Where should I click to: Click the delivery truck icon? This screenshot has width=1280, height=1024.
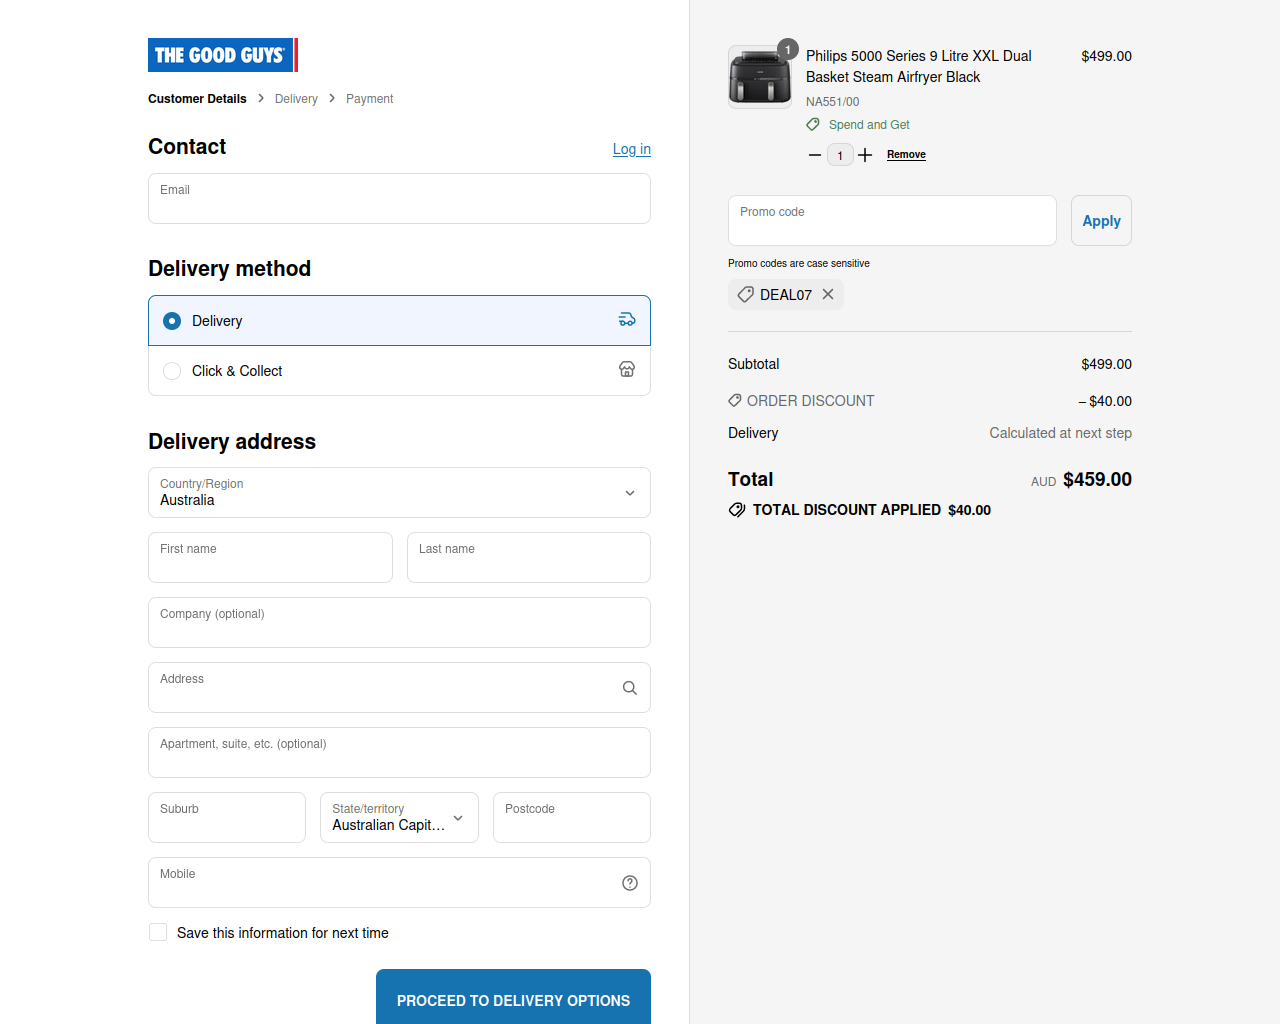coord(627,320)
